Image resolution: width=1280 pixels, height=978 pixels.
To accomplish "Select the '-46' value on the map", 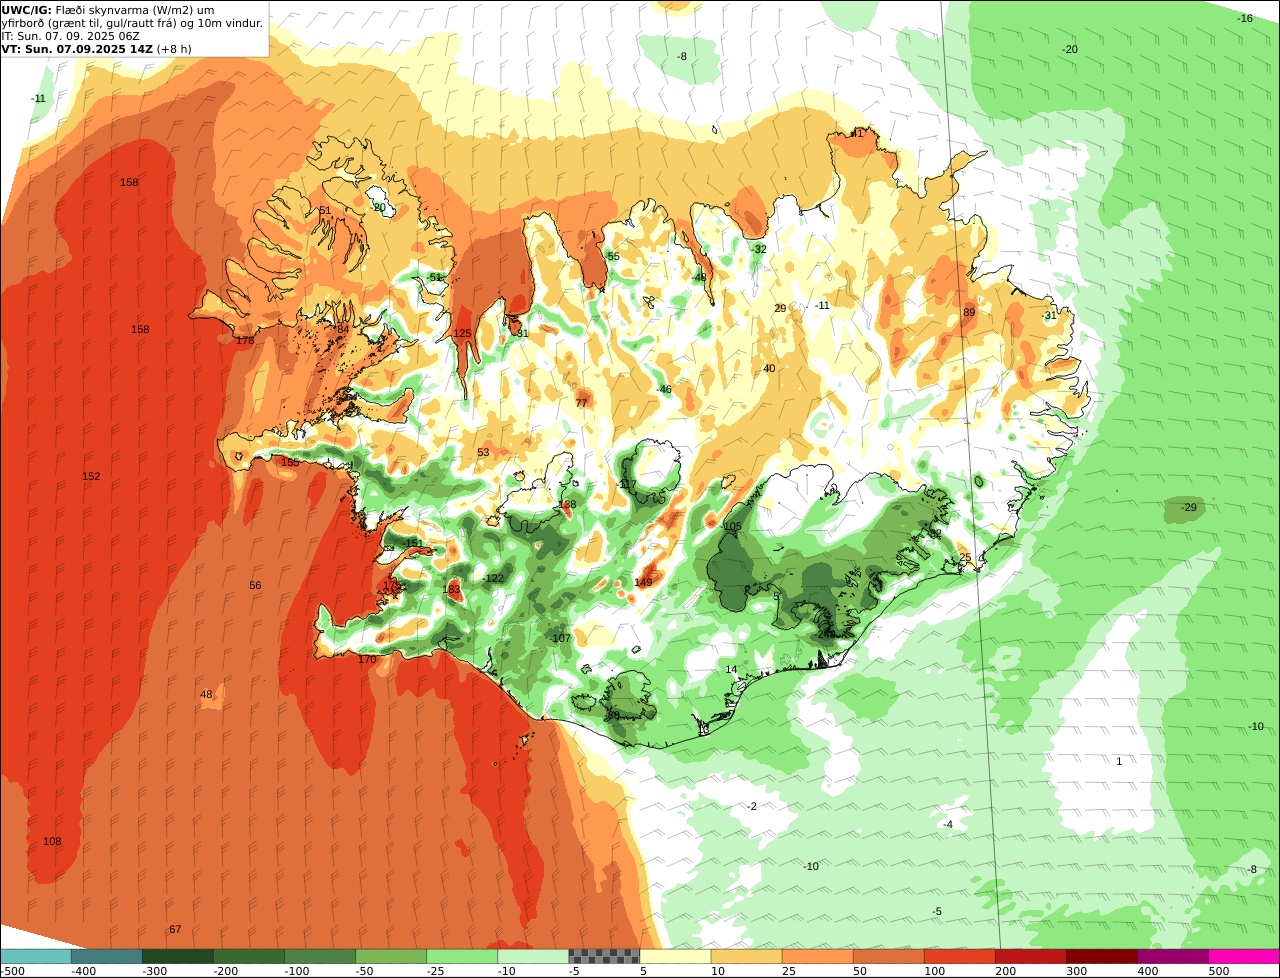I will click(x=664, y=389).
